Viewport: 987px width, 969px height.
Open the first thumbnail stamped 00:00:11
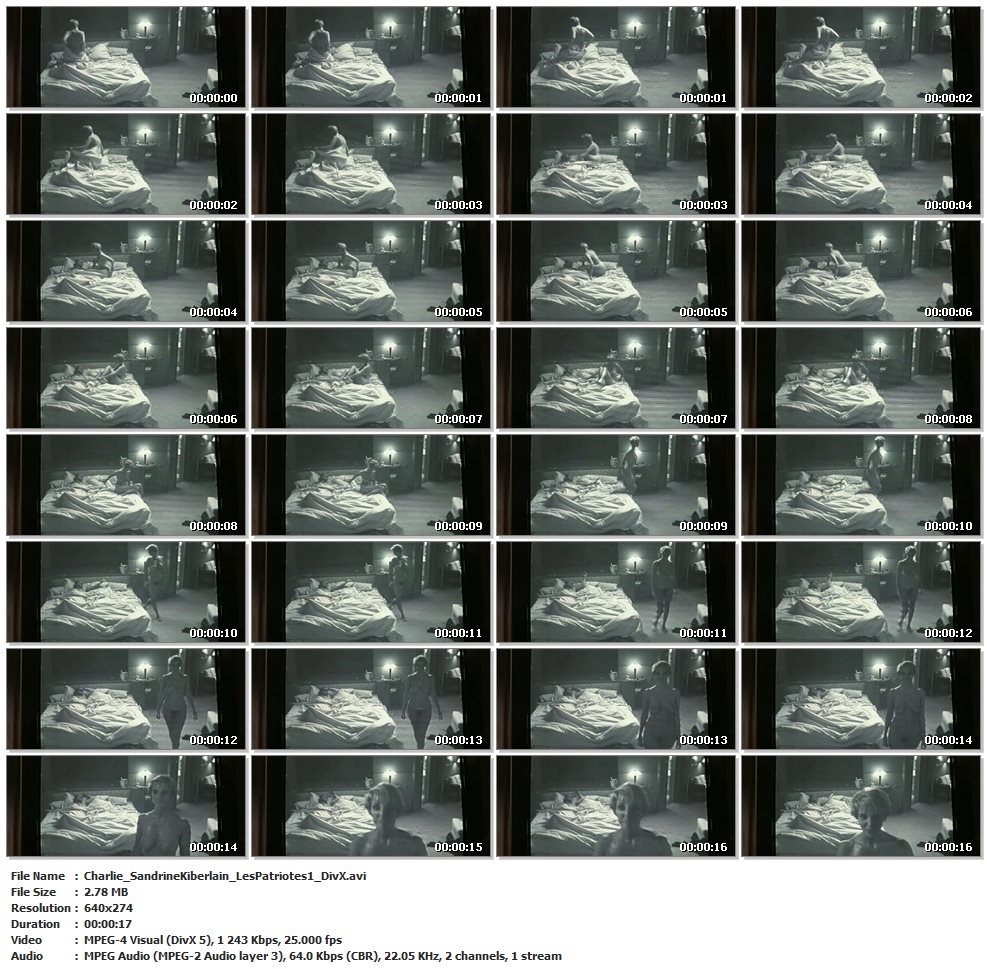[x=371, y=592]
